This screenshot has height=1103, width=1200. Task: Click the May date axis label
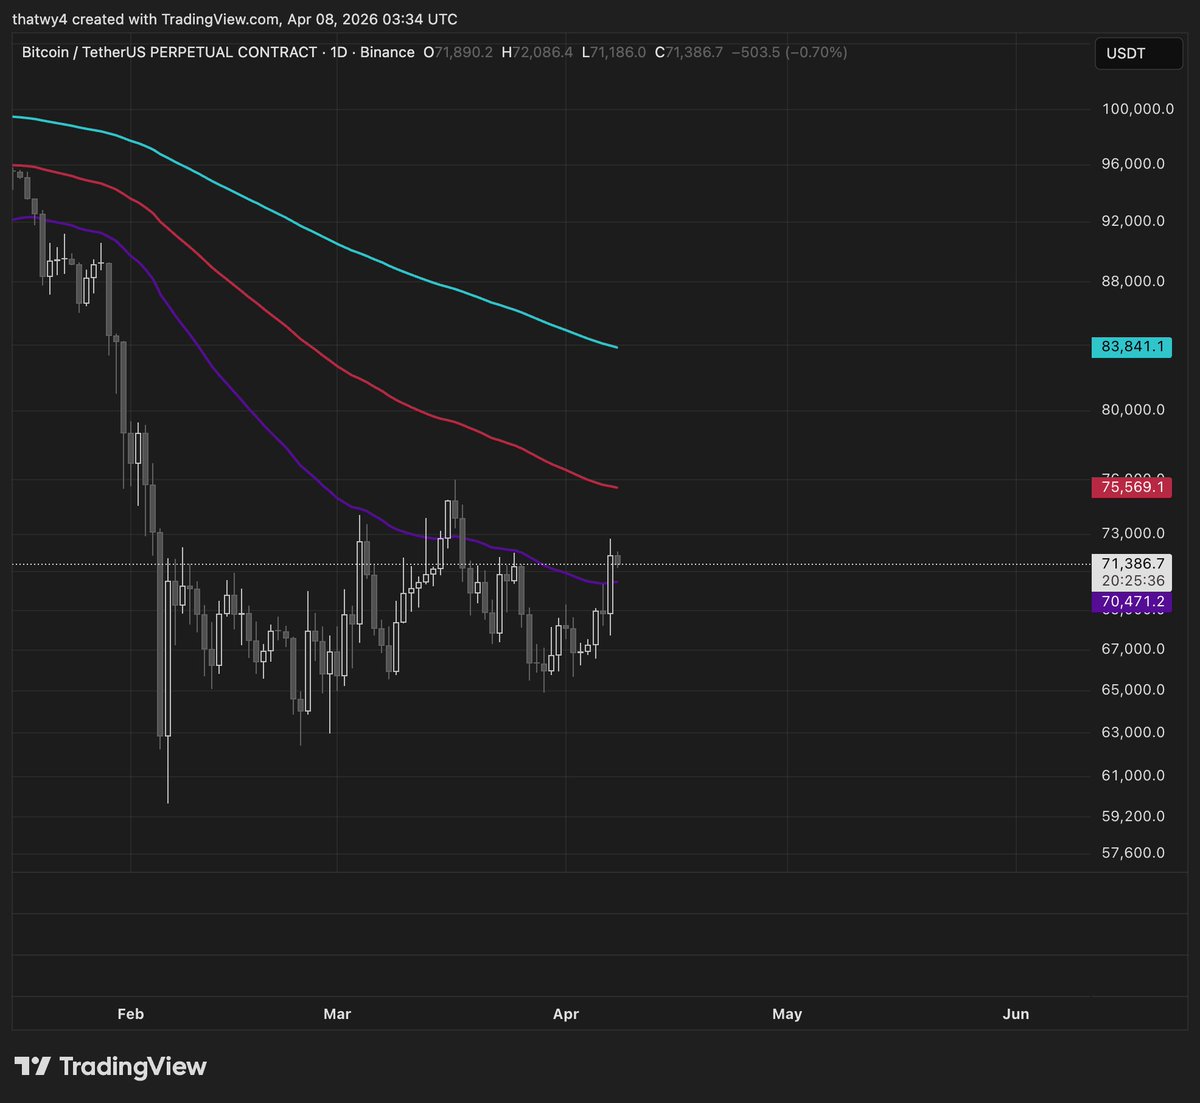point(787,1014)
